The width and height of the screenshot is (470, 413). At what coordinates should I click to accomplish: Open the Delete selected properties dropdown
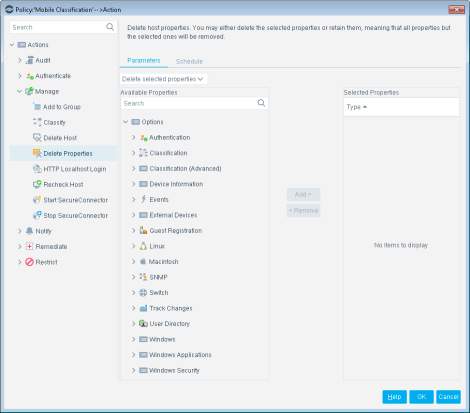[163, 79]
